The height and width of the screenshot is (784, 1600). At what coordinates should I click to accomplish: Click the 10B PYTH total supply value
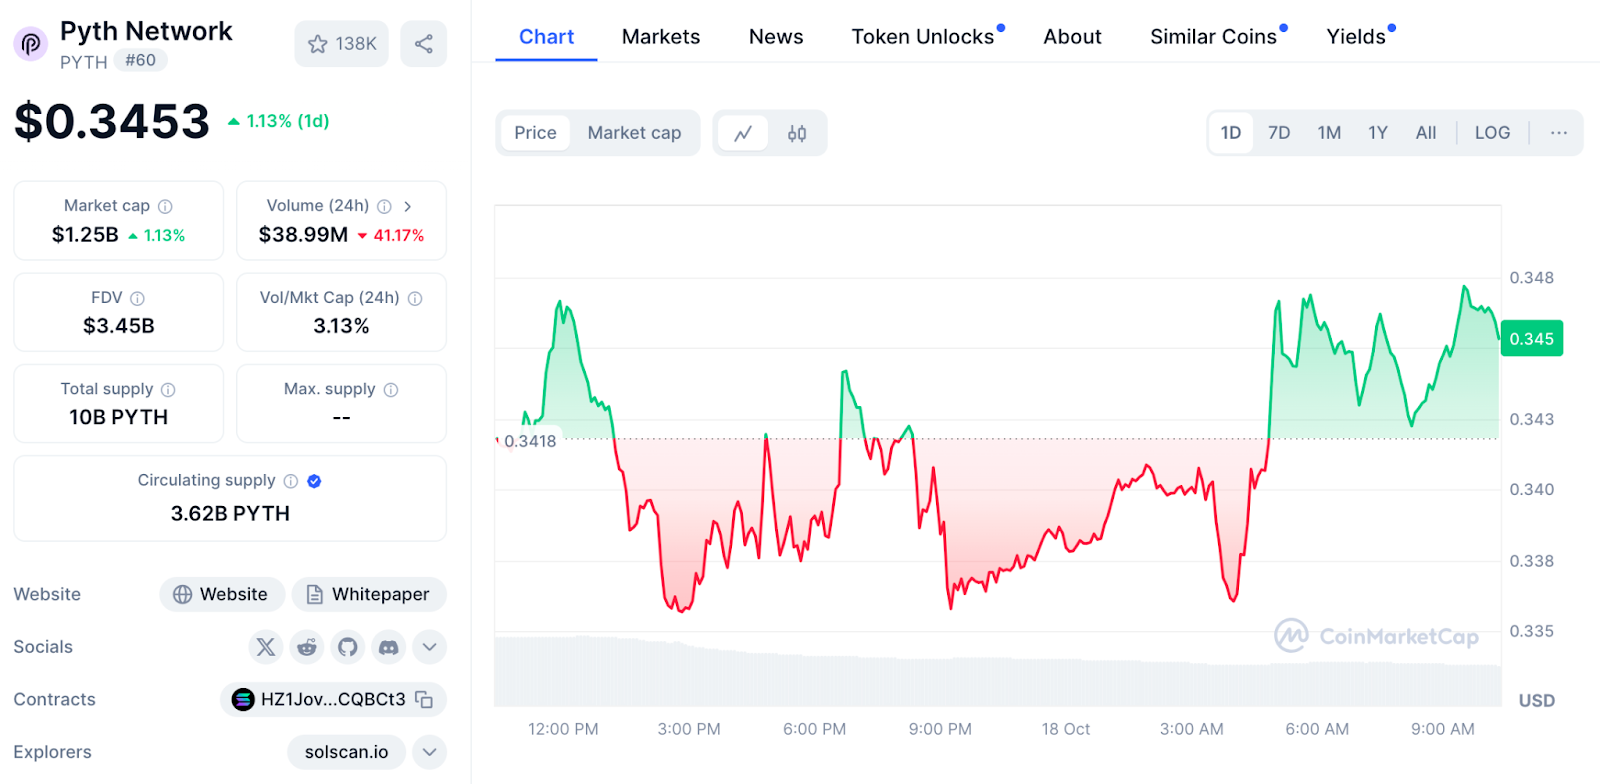(x=119, y=417)
